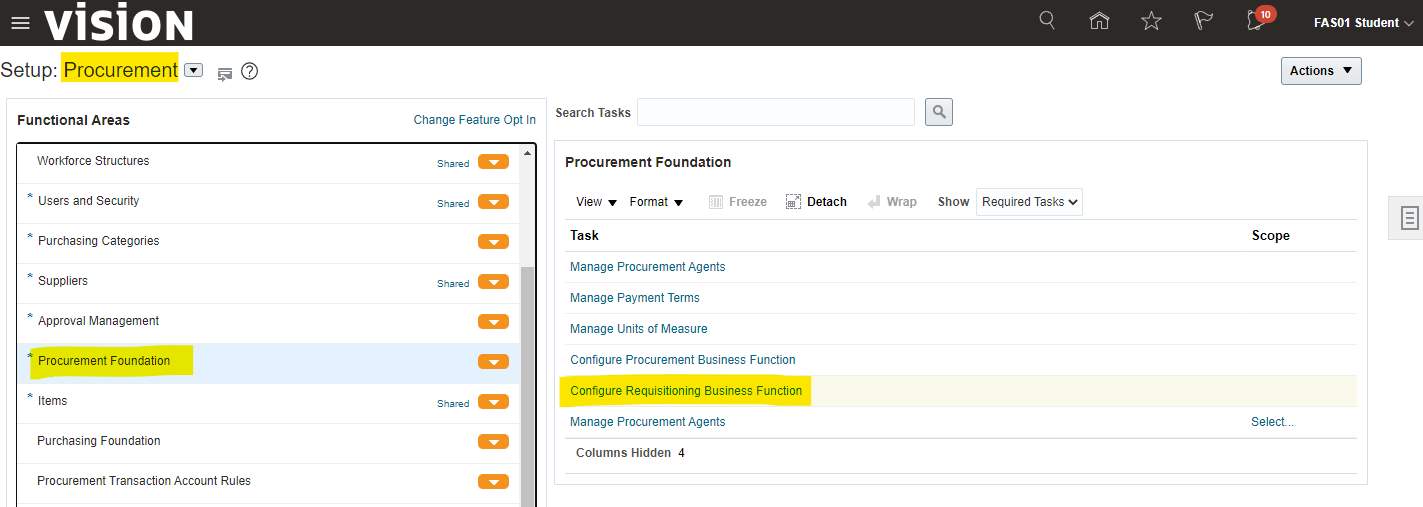Open Favorites star icon
The image size is (1423, 507).
[1151, 21]
